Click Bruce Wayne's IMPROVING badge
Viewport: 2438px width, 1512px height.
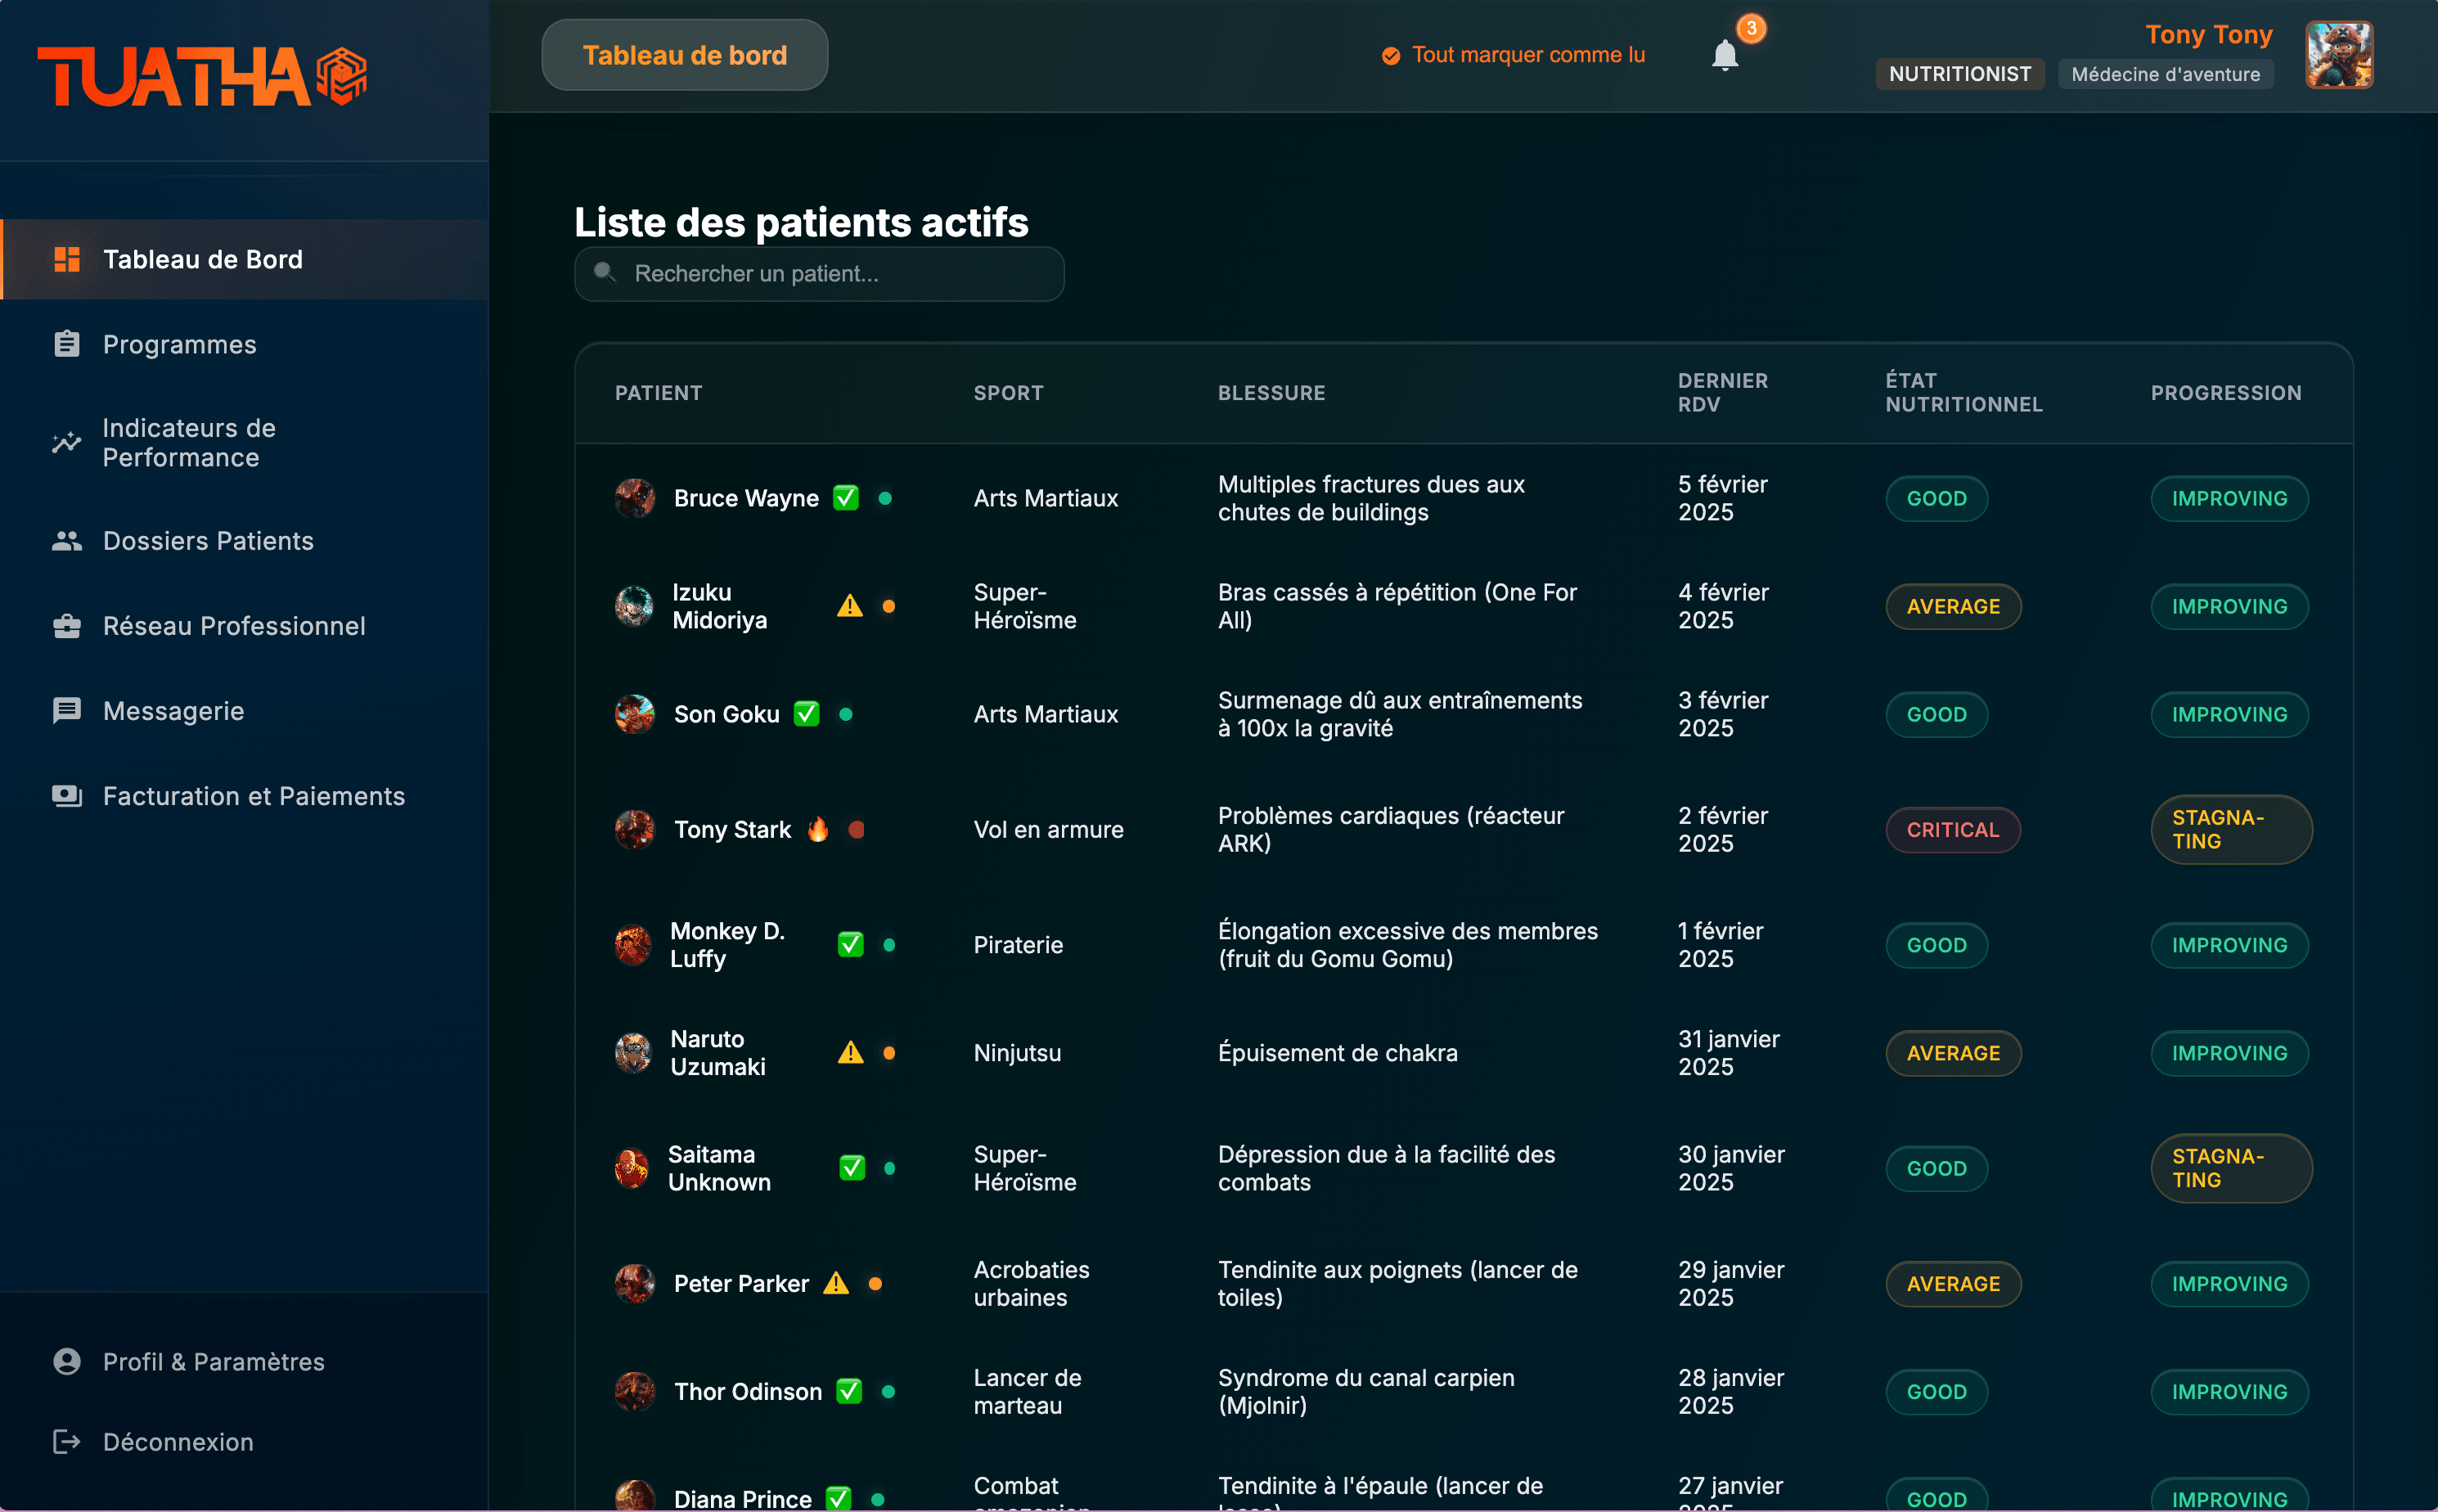tap(2229, 498)
